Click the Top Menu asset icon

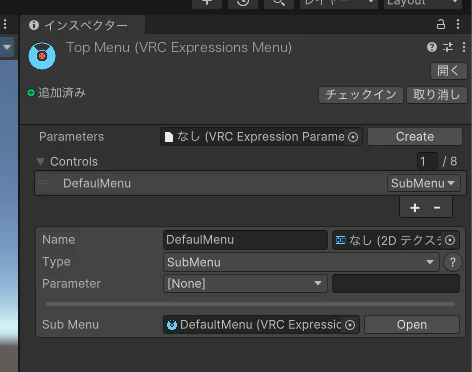coord(42,56)
